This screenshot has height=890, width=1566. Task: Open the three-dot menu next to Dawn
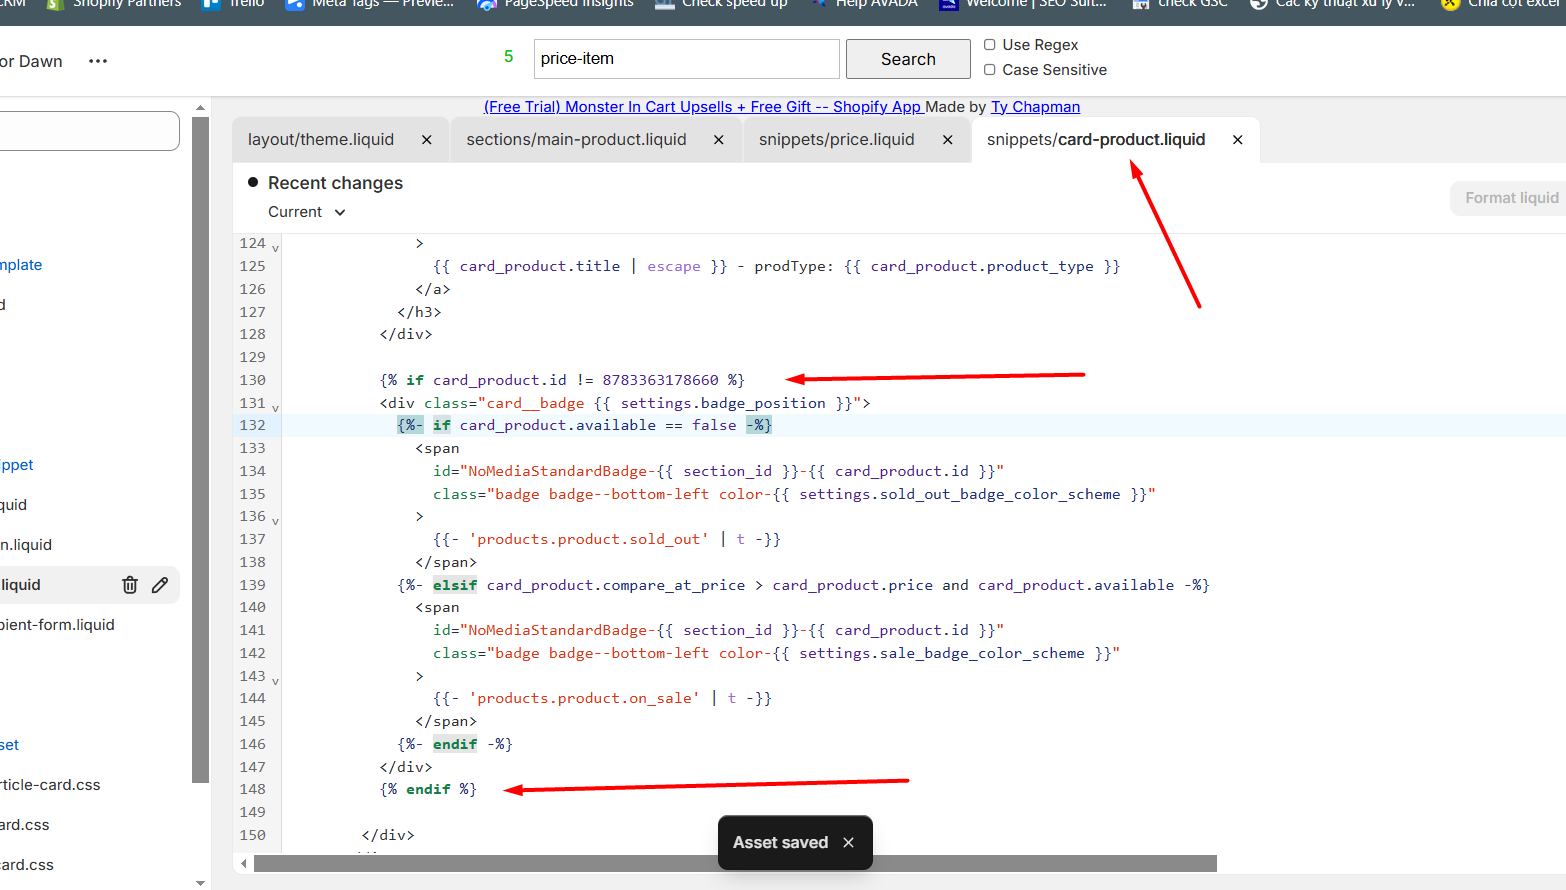tap(97, 61)
